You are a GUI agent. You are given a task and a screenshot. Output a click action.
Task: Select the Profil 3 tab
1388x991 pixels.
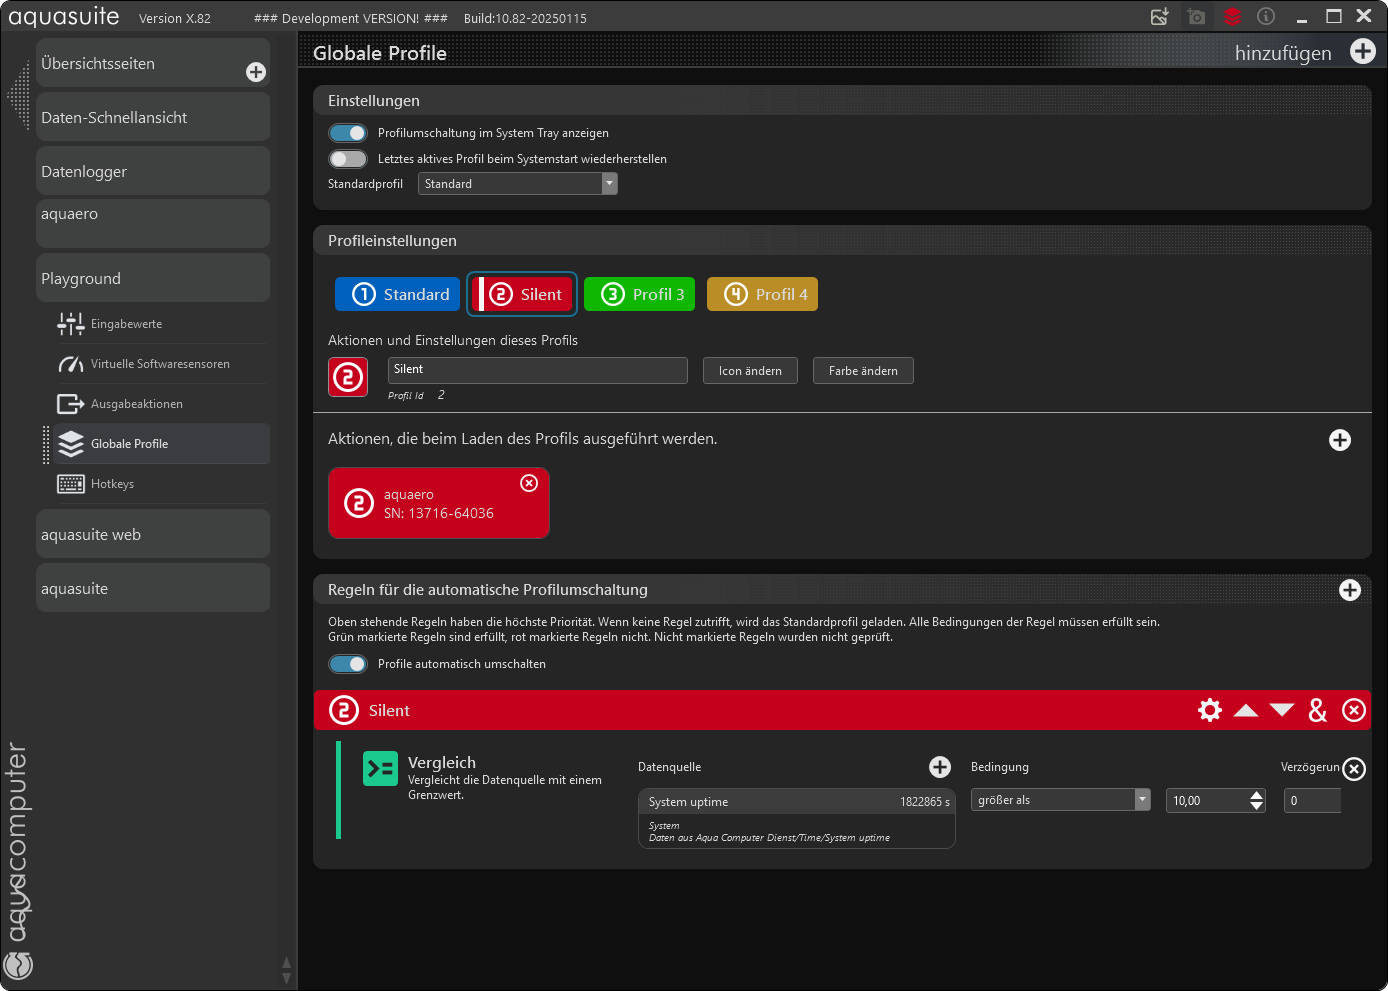(x=639, y=294)
